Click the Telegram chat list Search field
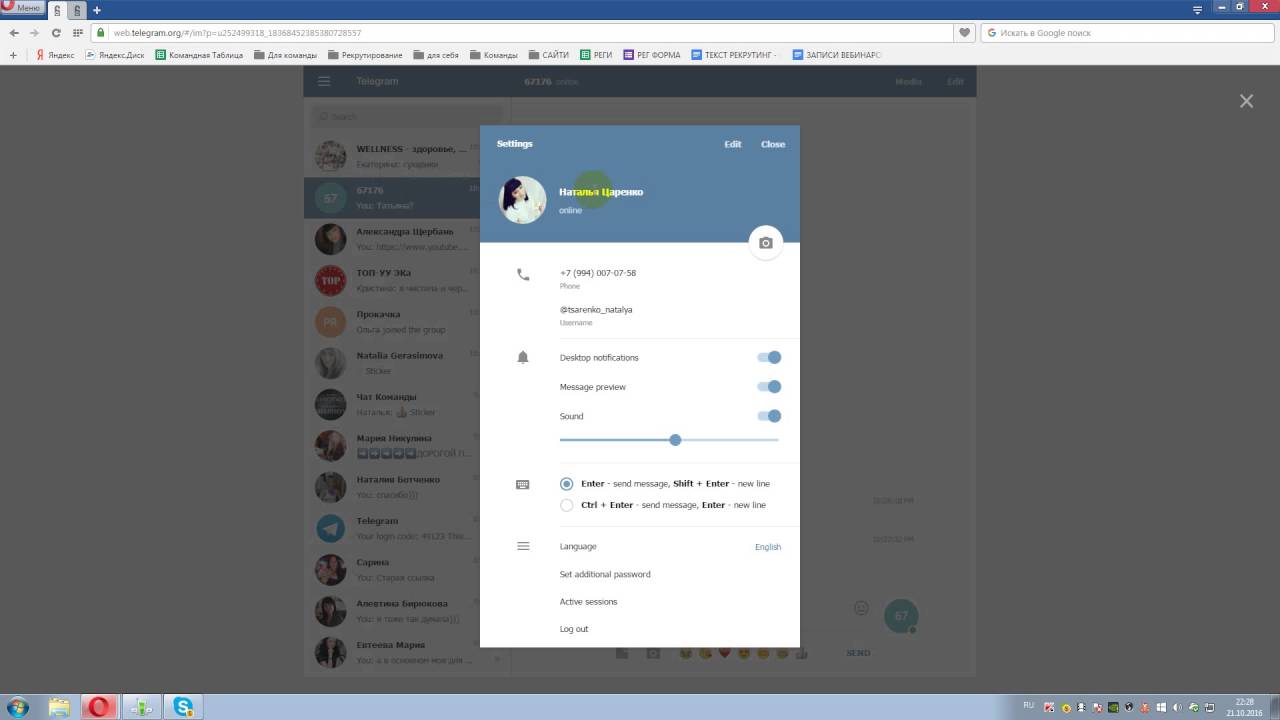This screenshot has width=1280, height=720. (x=407, y=116)
